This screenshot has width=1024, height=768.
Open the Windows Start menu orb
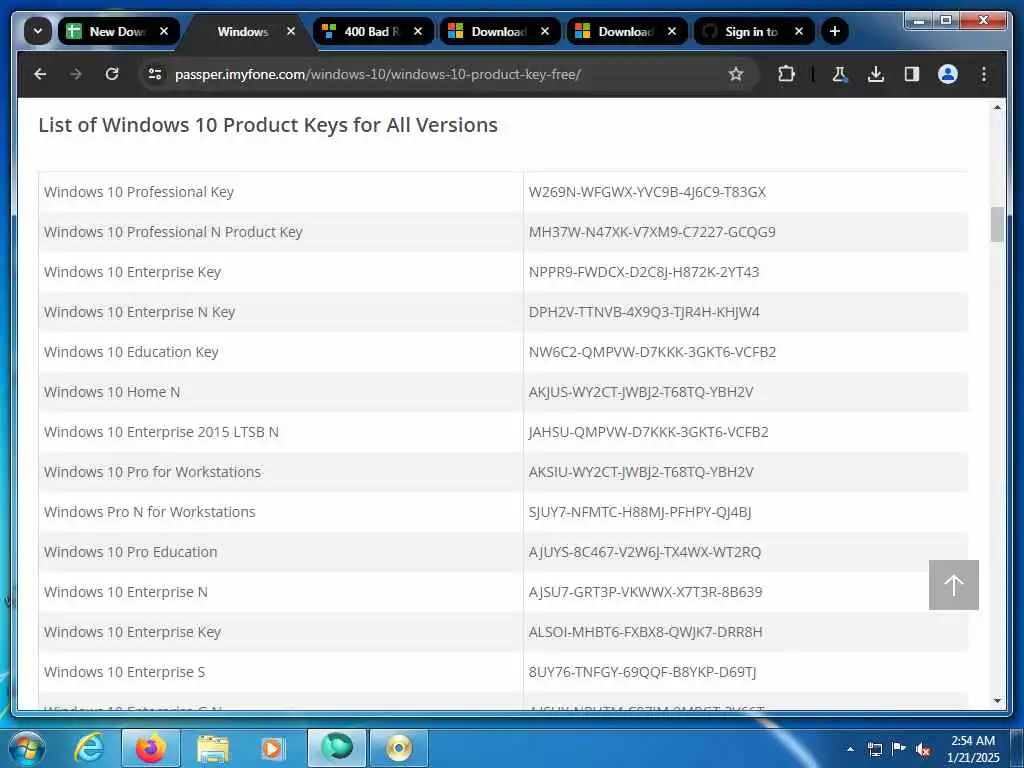coord(27,748)
